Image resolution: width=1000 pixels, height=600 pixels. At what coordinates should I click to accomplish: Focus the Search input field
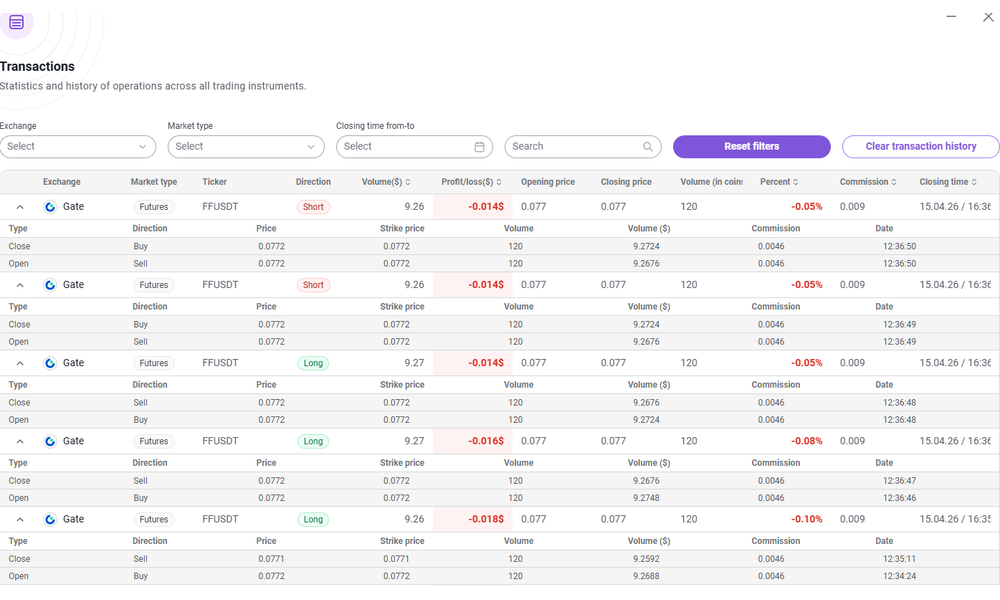(x=583, y=147)
